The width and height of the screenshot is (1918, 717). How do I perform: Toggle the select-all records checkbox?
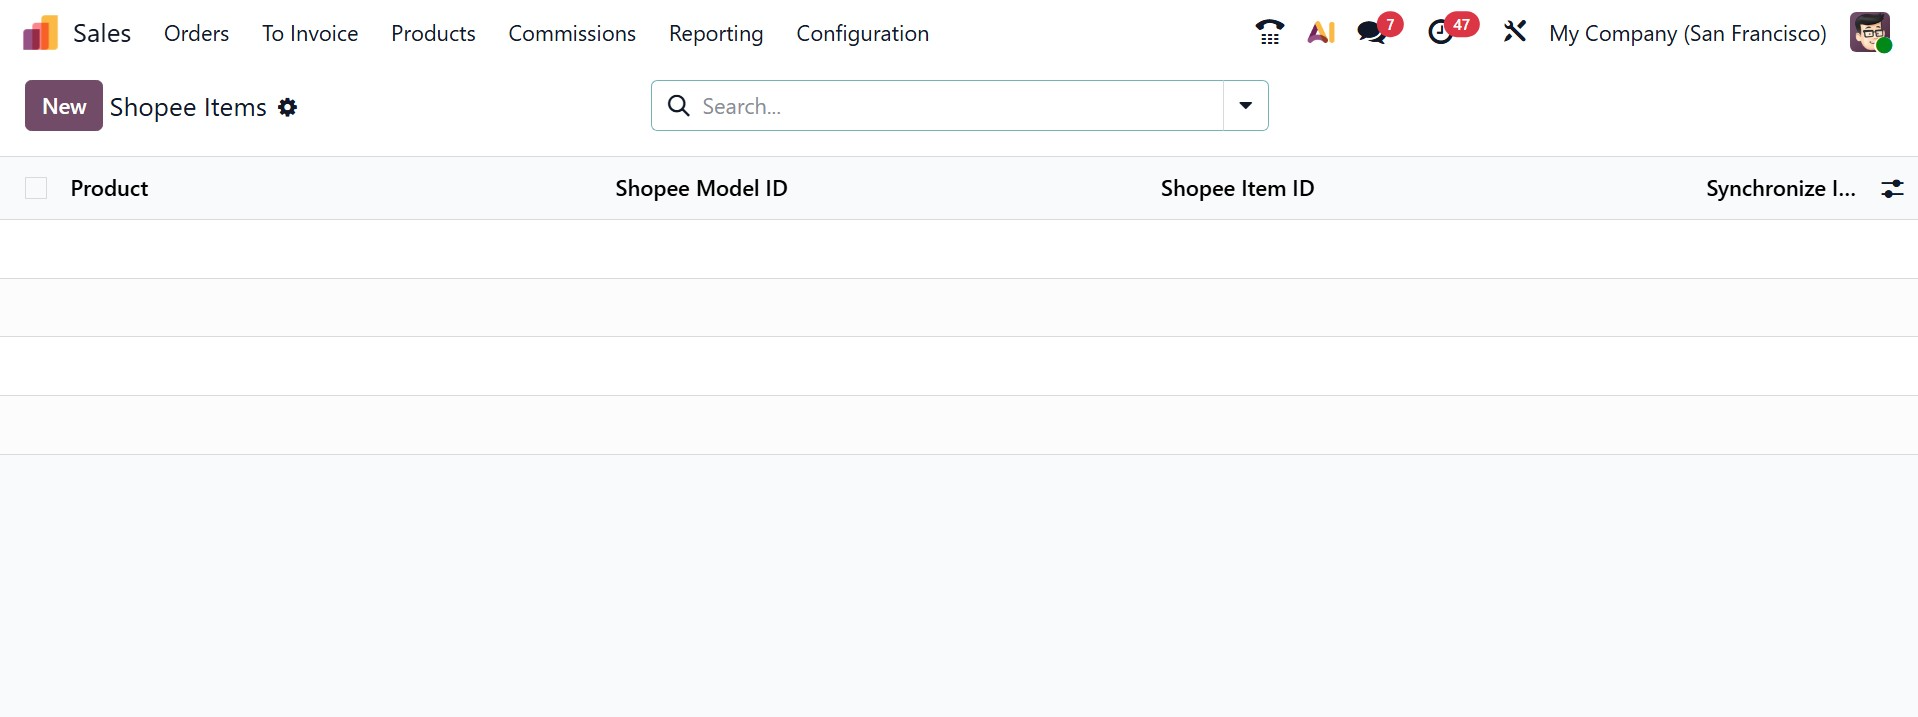[36, 188]
